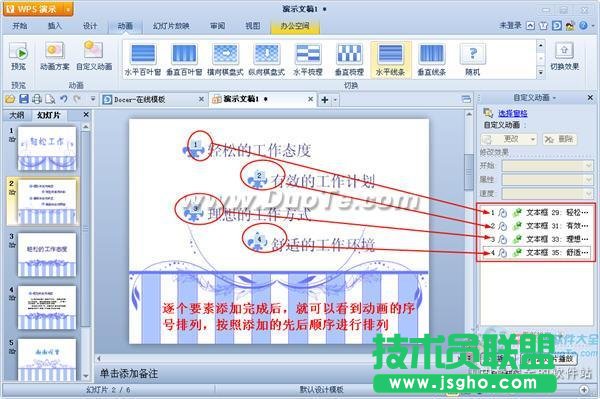Click the skin shirt icon in title bar
The image size is (600, 399).
[x=543, y=26]
